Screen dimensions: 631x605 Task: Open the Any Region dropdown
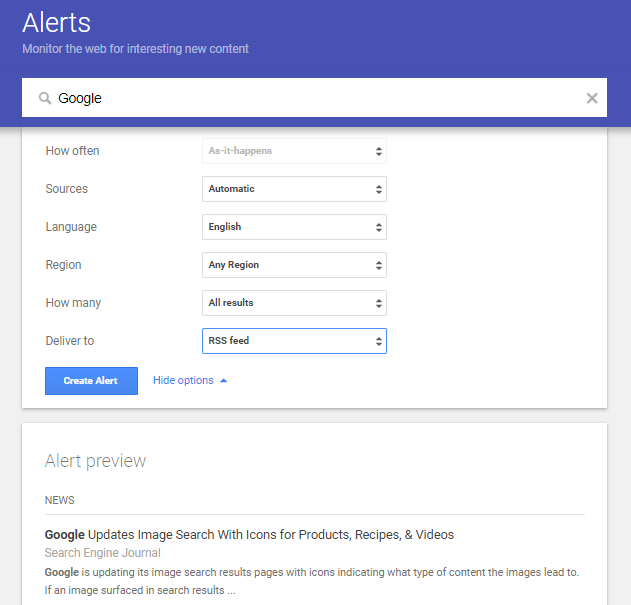click(x=294, y=265)
